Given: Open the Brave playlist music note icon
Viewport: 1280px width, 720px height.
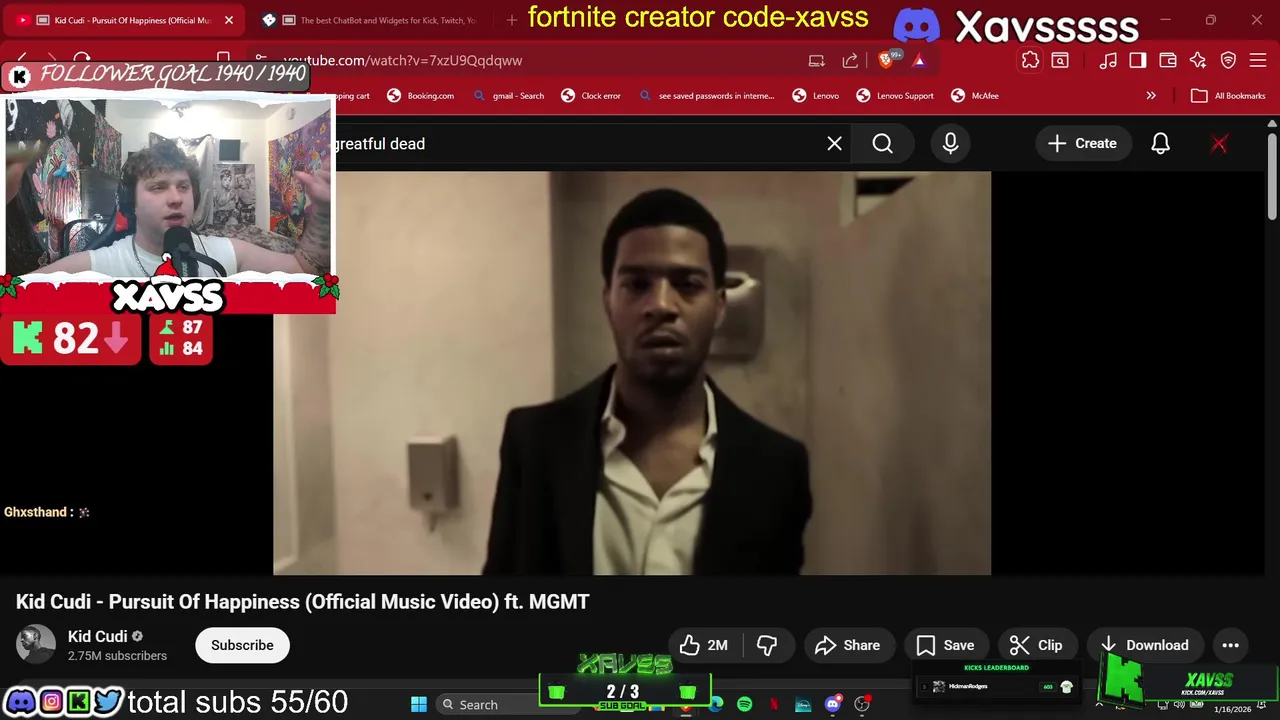Looking at the screenshot, I should 1108,60.
